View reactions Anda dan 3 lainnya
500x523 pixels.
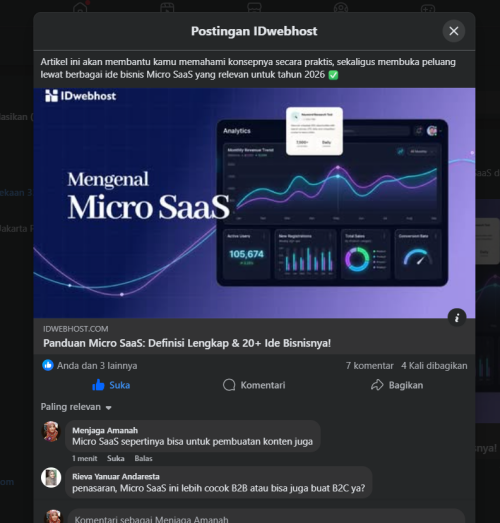[97, 366]
